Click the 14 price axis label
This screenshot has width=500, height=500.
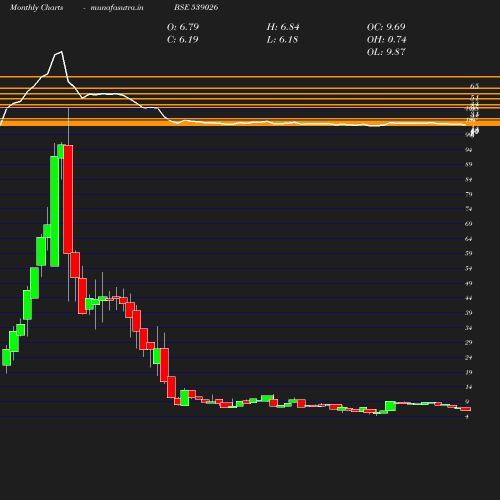[469, 387]
